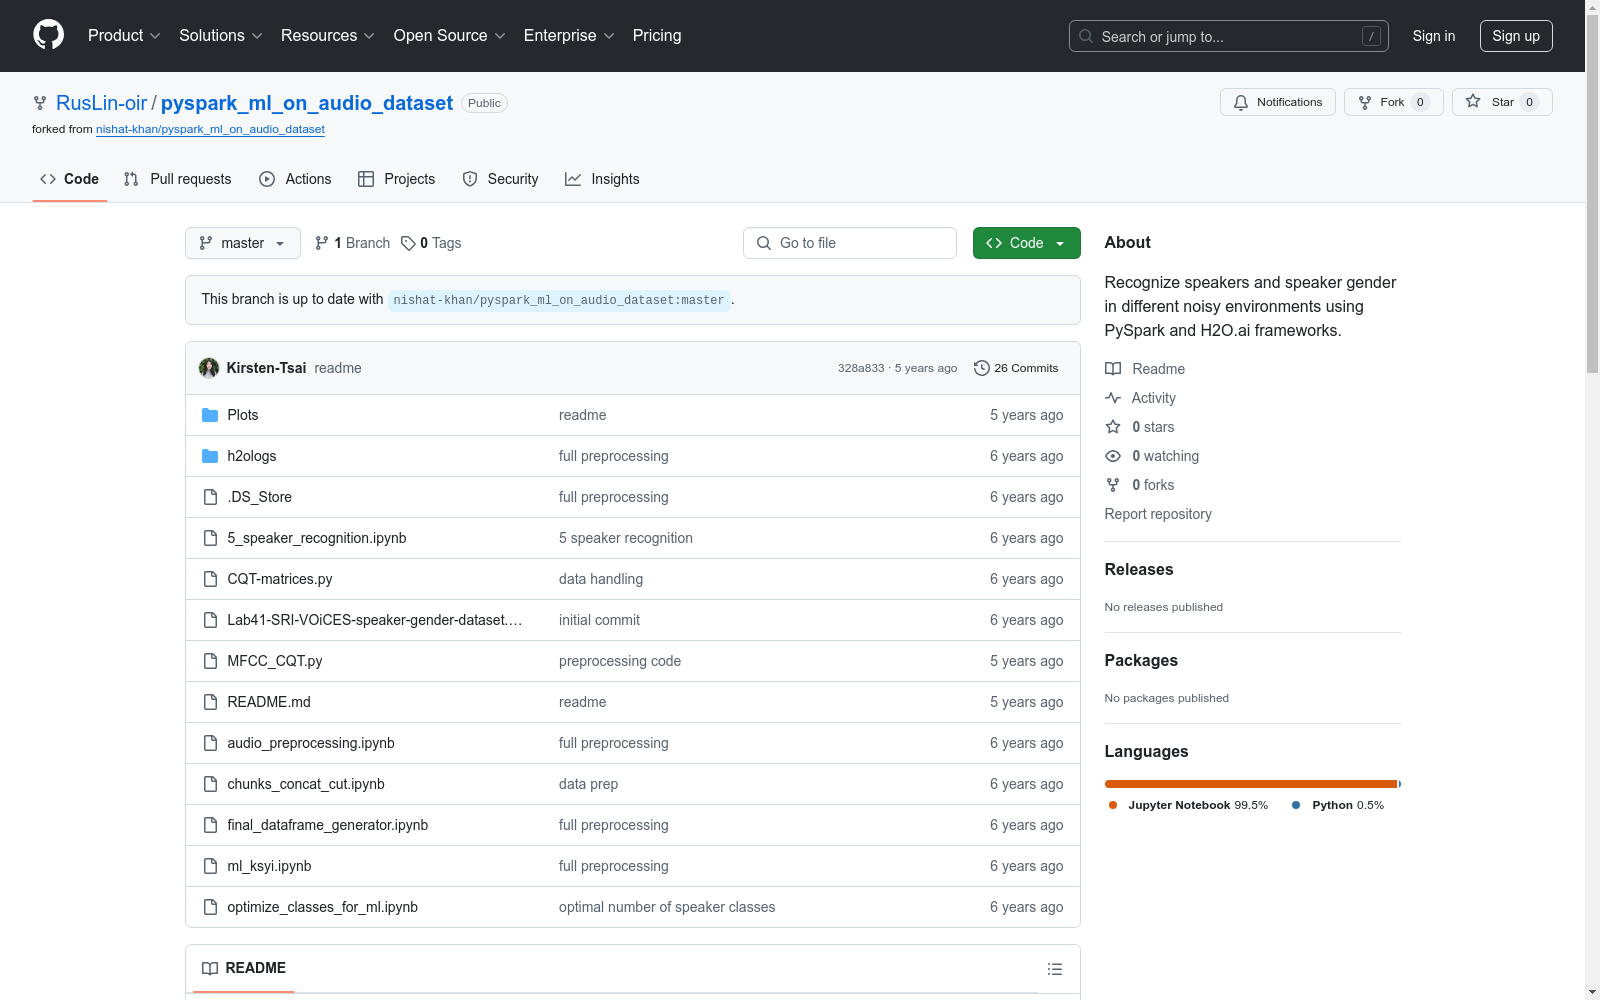1600x1000 pixels.
Task: Expand the Solutions menu
Action: click(221, 36)
